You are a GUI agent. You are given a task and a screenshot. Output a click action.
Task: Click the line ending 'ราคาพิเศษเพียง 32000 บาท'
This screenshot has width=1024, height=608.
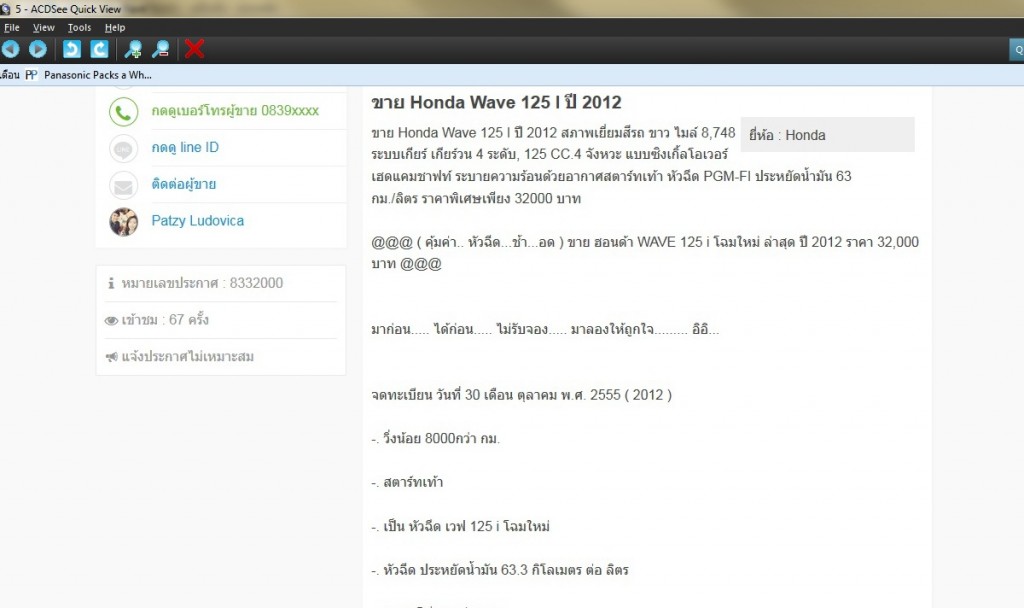pyautogui.click(x=475, y=199)
